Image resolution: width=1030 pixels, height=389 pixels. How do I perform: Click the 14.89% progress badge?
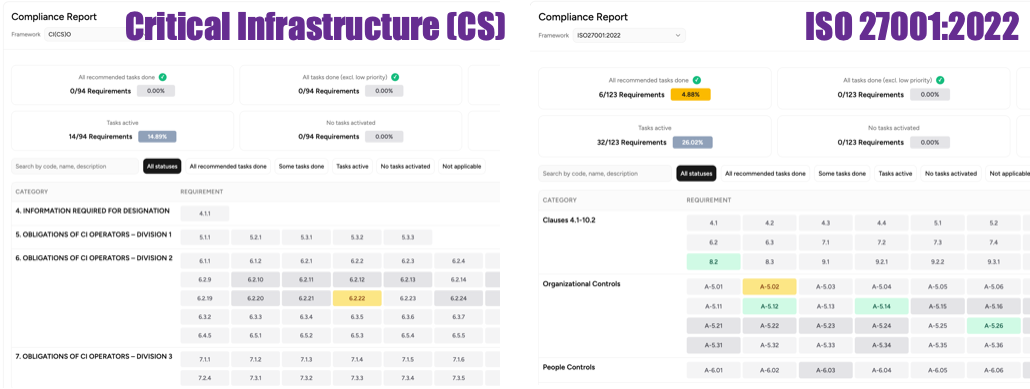click(157, 137)
